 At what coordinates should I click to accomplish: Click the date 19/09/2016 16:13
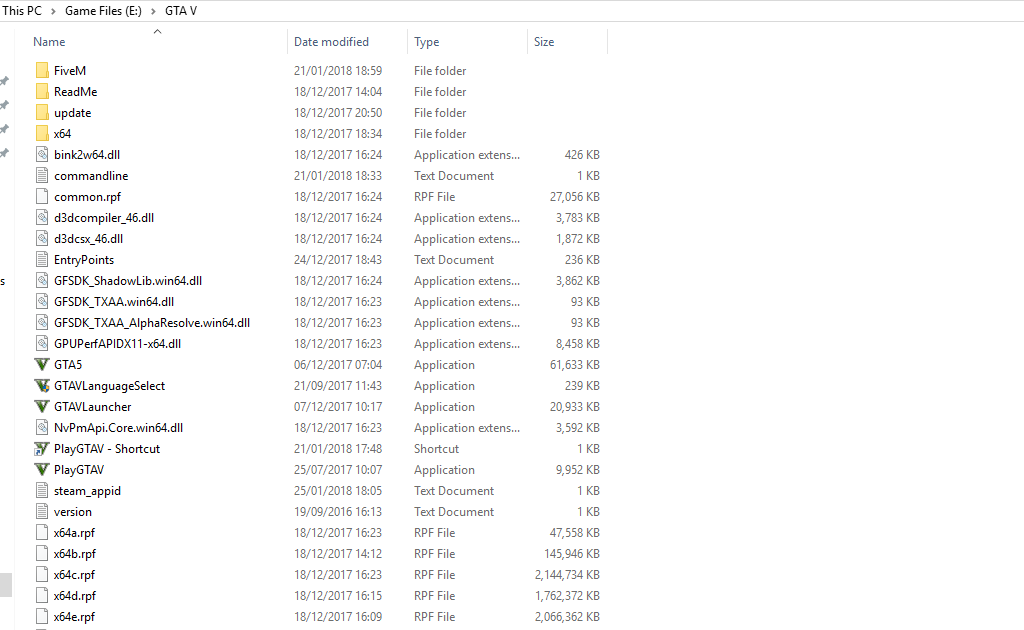(338, 512)
